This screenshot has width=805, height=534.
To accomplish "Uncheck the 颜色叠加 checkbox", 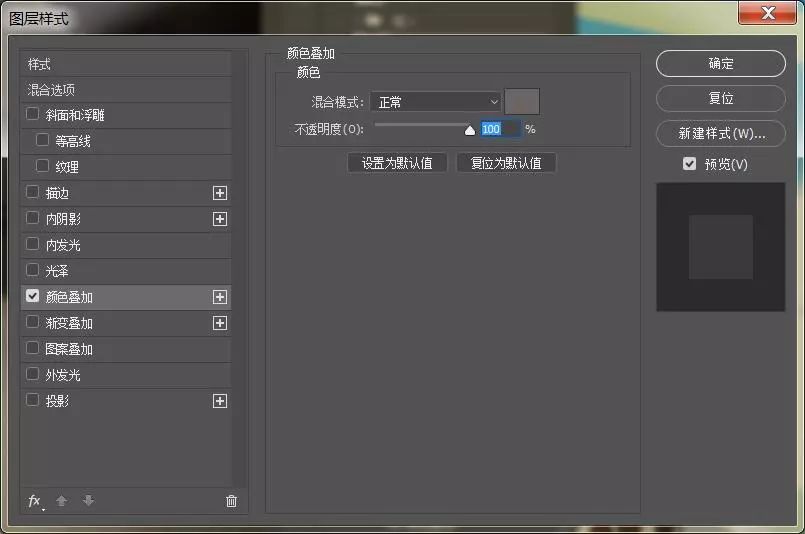I will 33,297.
